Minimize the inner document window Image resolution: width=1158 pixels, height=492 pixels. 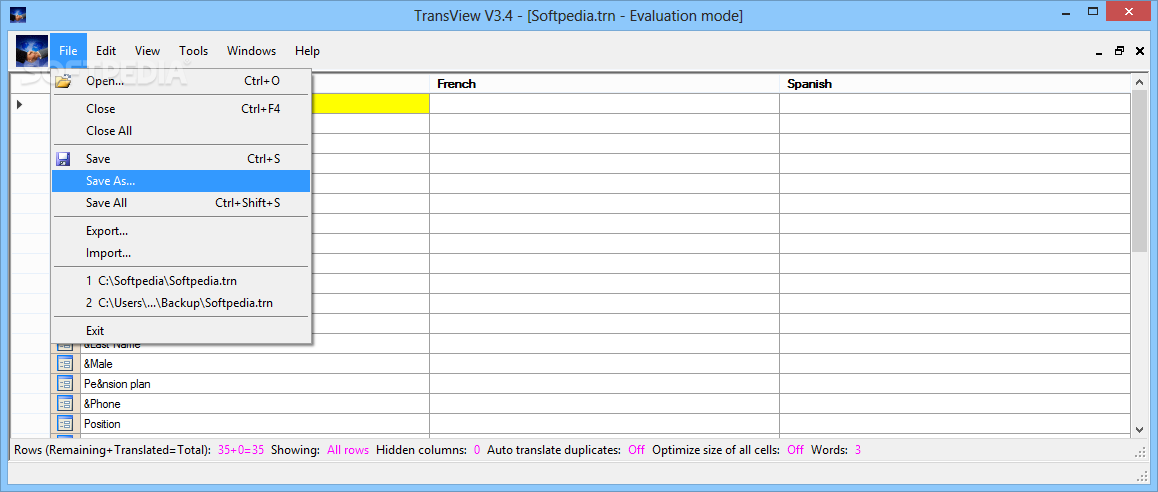1100,51
